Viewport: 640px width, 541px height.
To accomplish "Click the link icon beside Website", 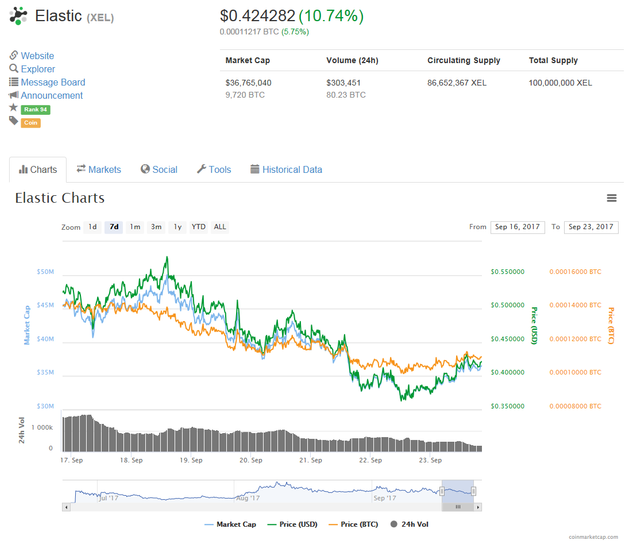I will (14, 55).
